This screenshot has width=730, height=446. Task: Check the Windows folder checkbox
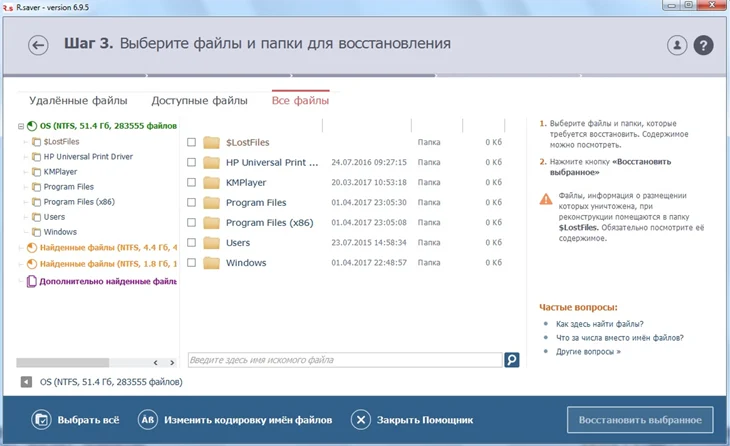pyautogui.click(x=191, y=262)
